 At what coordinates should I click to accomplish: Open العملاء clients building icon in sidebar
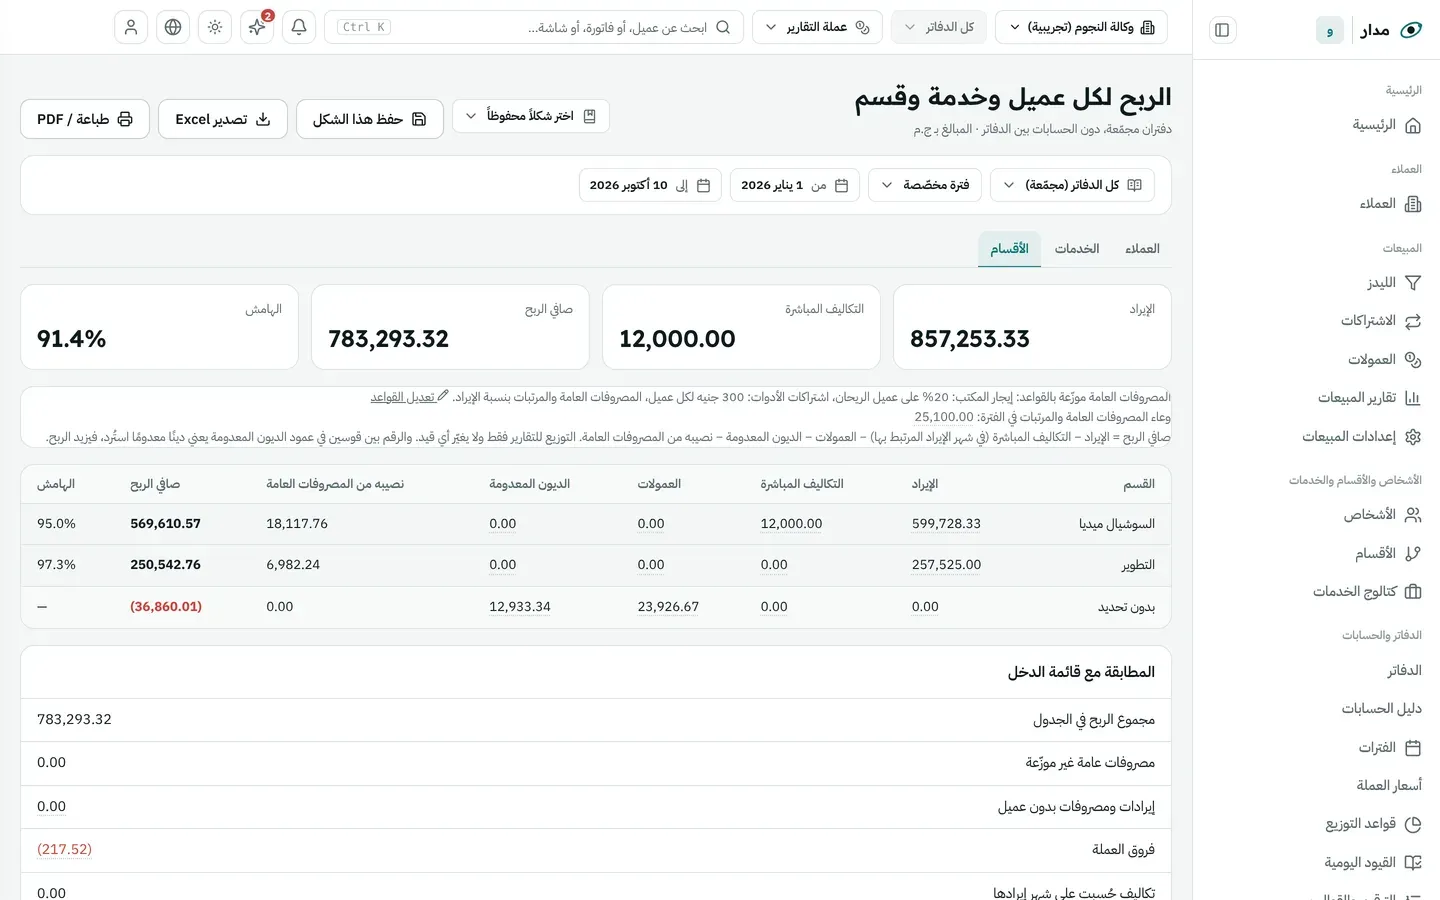click(x=1413, y=204)
